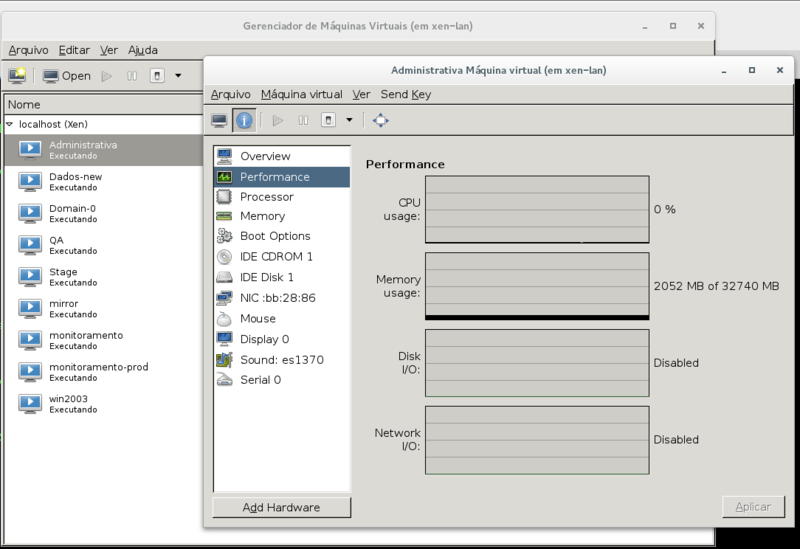Open shutdown options dropdown in detail window
800x549 pixels.
(x=349, y=120)
